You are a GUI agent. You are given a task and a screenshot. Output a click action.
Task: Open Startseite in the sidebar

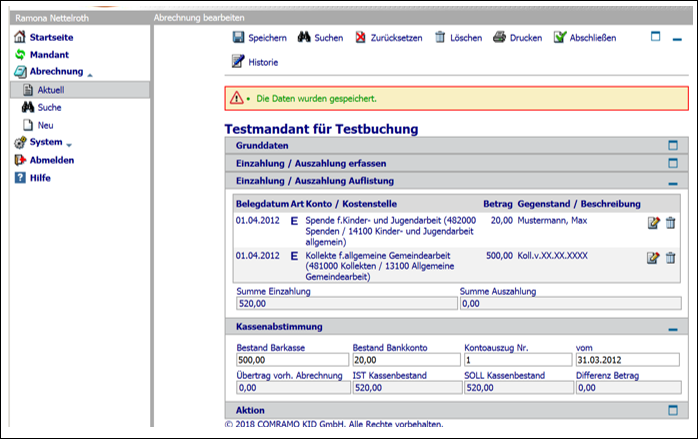pos(51,37)
